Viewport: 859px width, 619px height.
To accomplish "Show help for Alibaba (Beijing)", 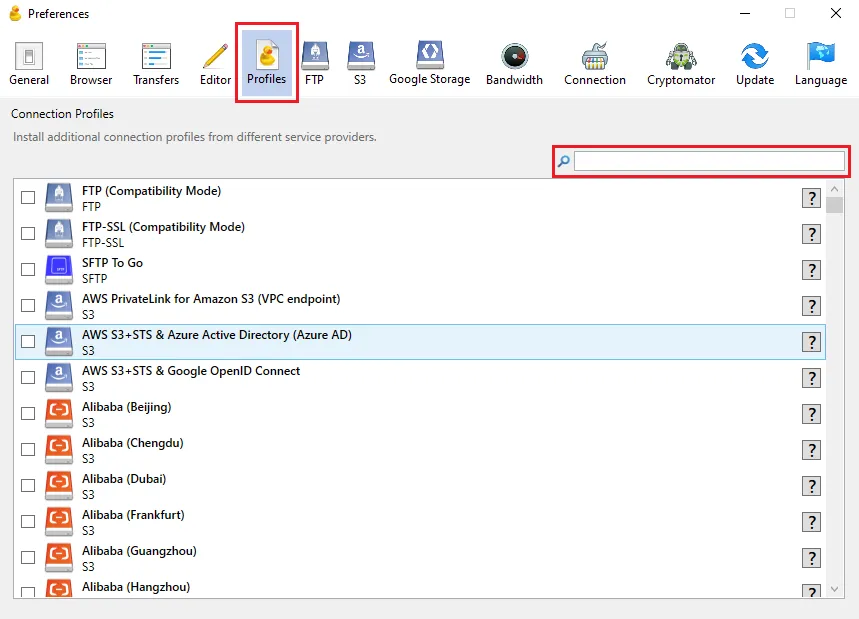I will (811, 414).
